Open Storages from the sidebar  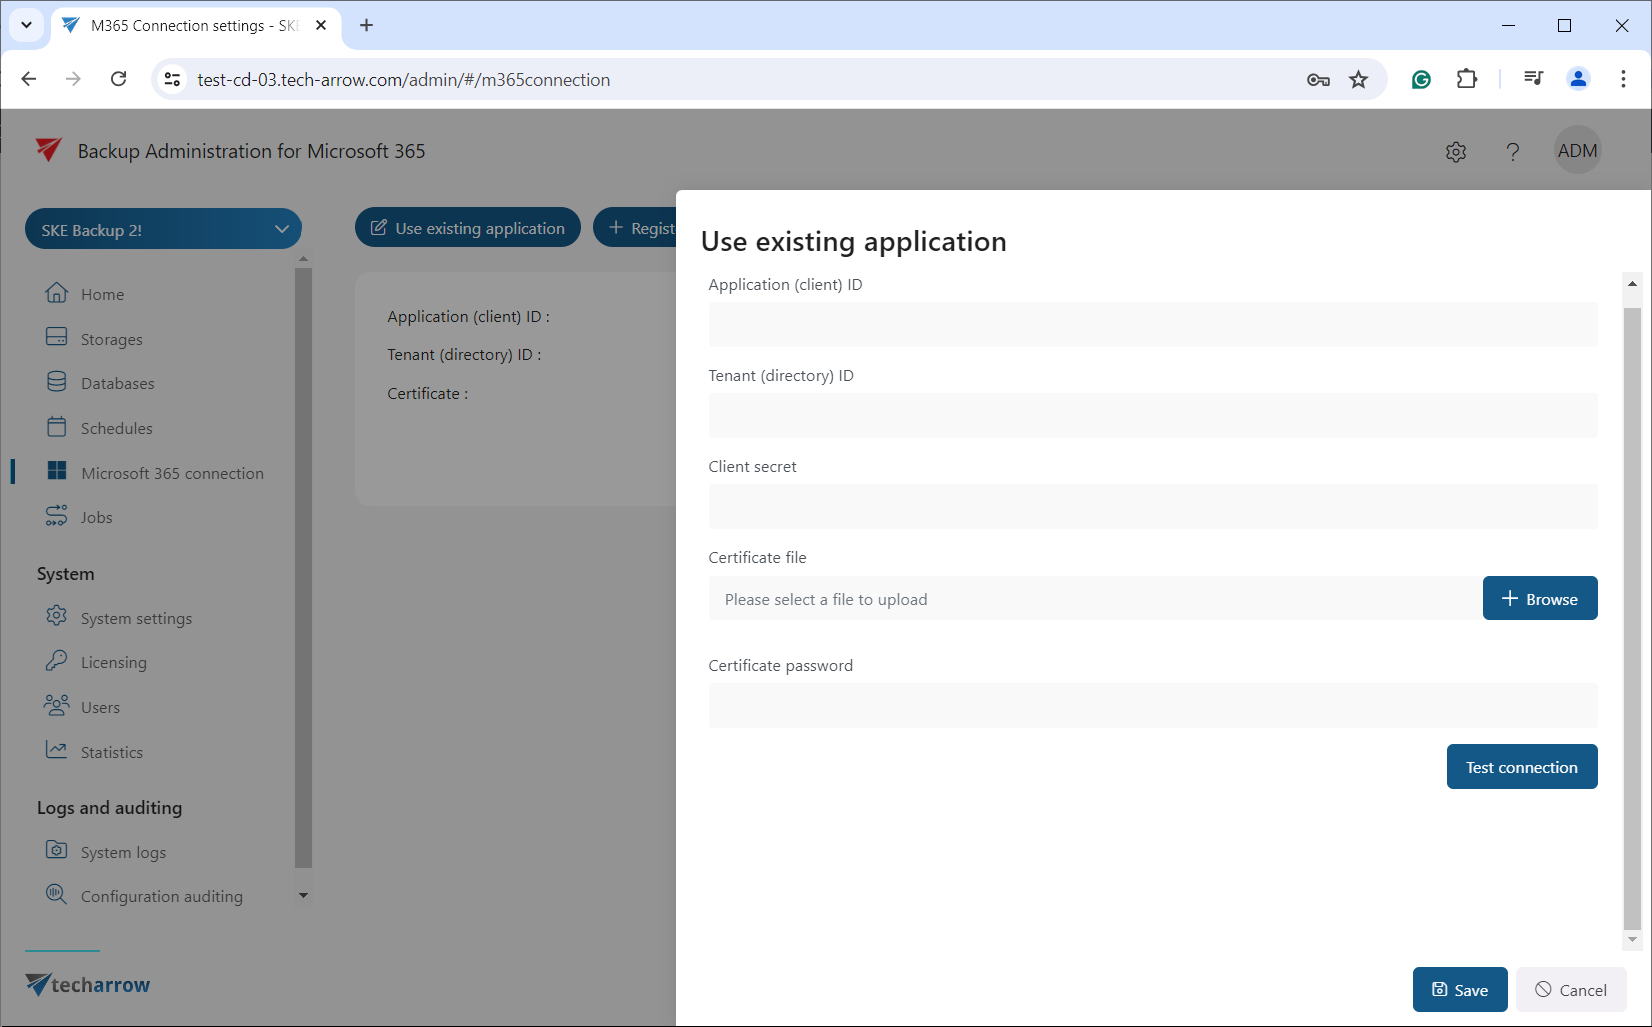pyautogui.click(x=111, y=339)
